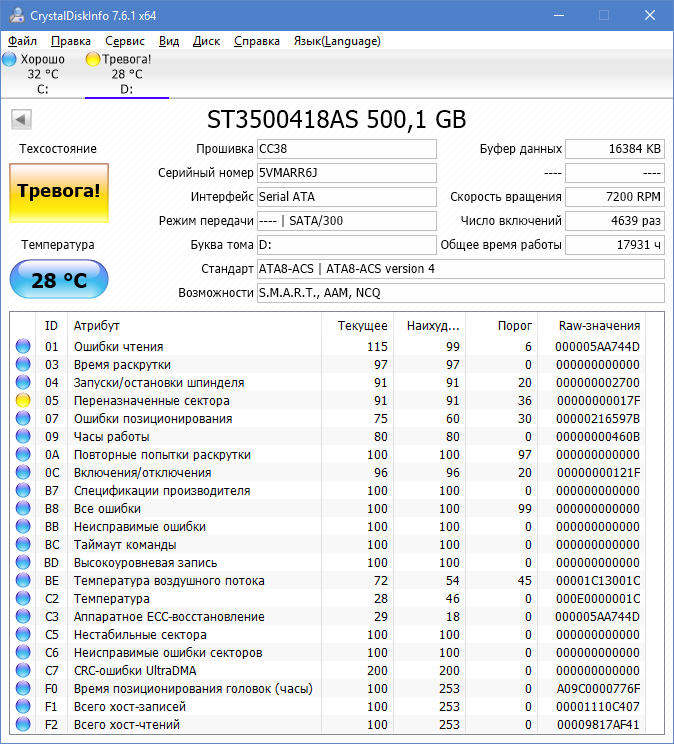
Task: Click the Общее время работы field 17931 ч
Action: pyautogui.click(x=615, y=245)
